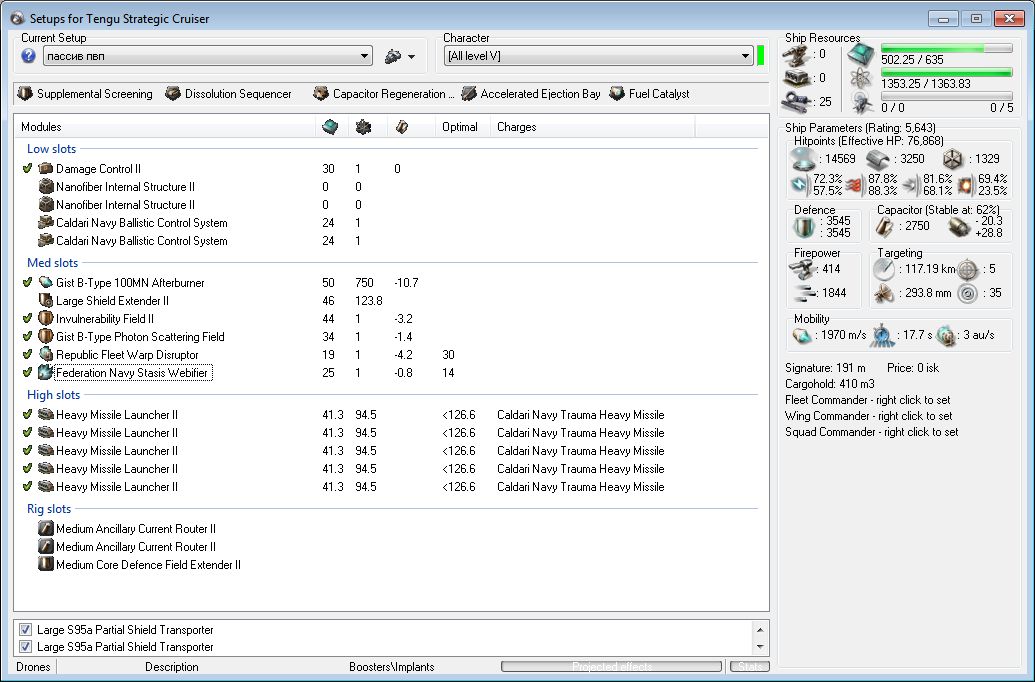Select first Caldari Navy Ballistic Control System
This screenshot has height=682, width=1035.
(x=141, y=222)
